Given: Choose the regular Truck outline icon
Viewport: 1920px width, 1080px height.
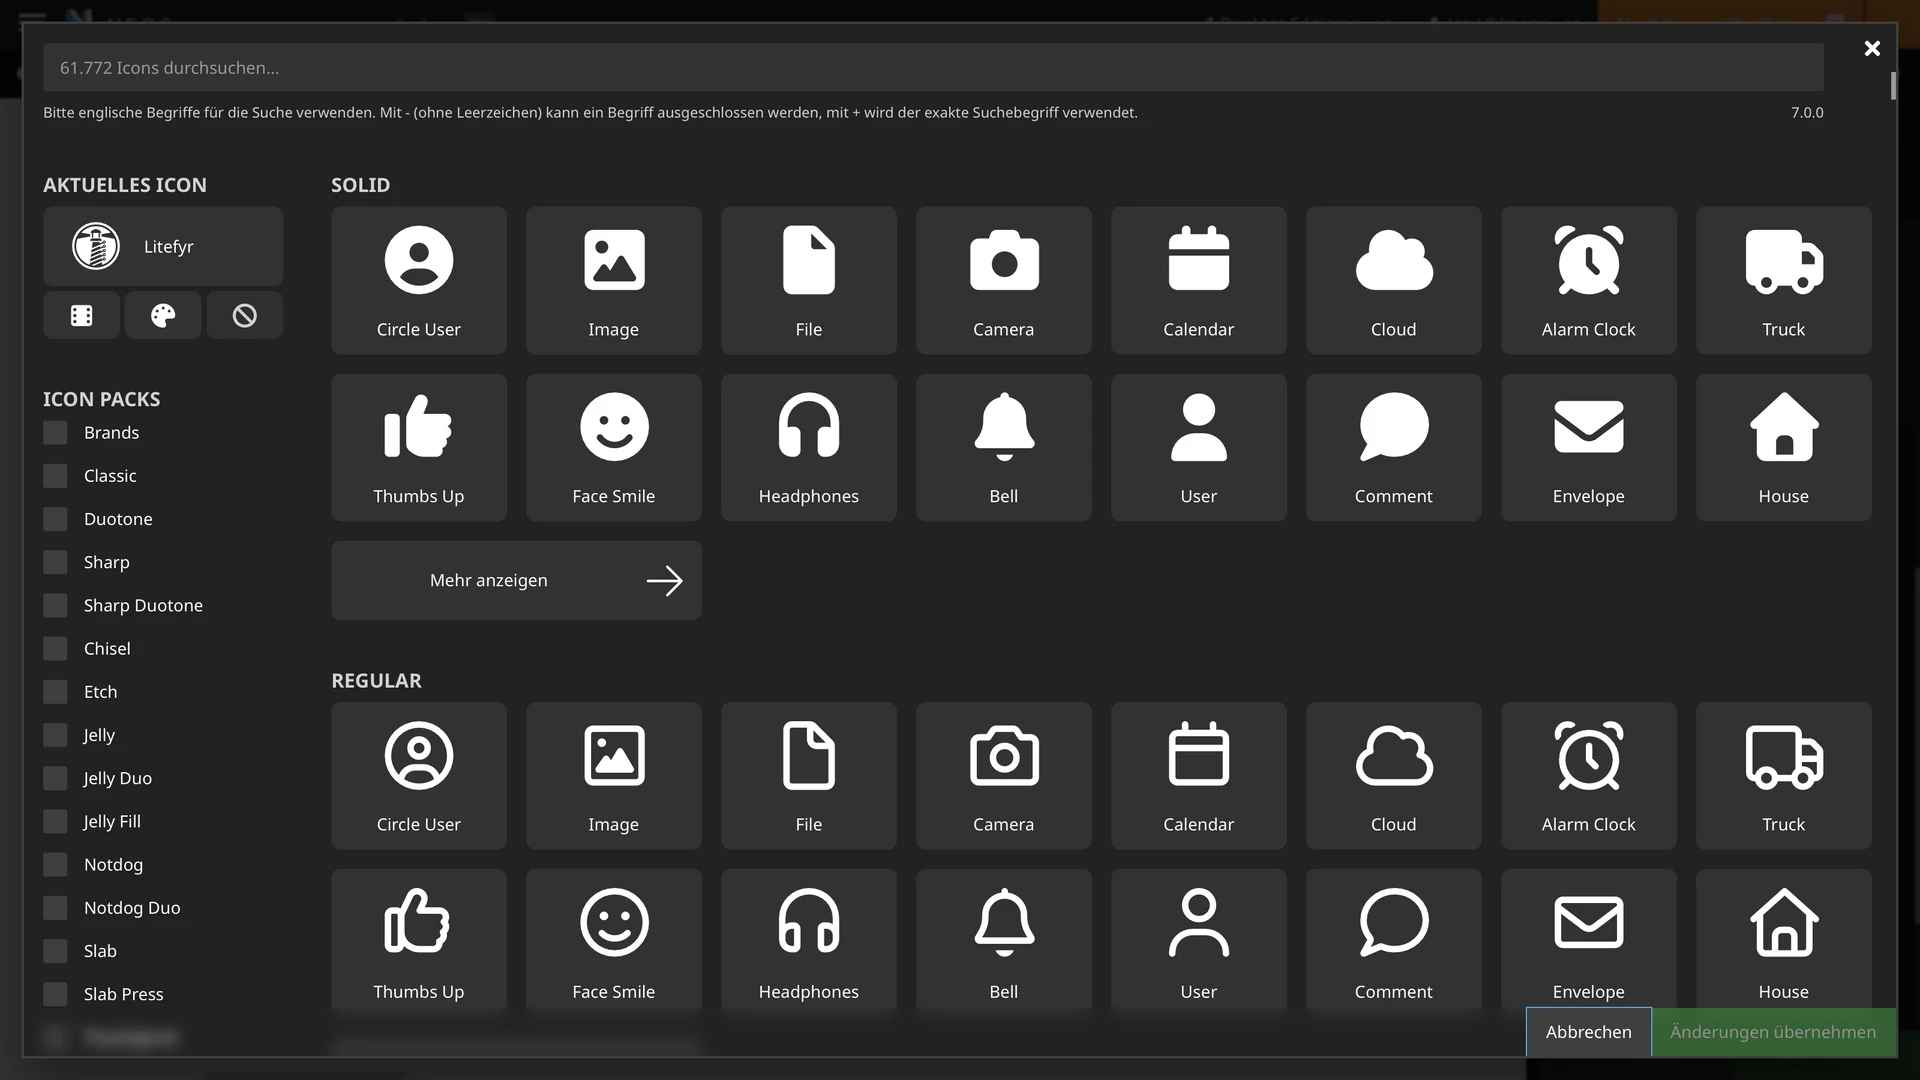Looking at the screenshot, I should tap(1783, 775).
